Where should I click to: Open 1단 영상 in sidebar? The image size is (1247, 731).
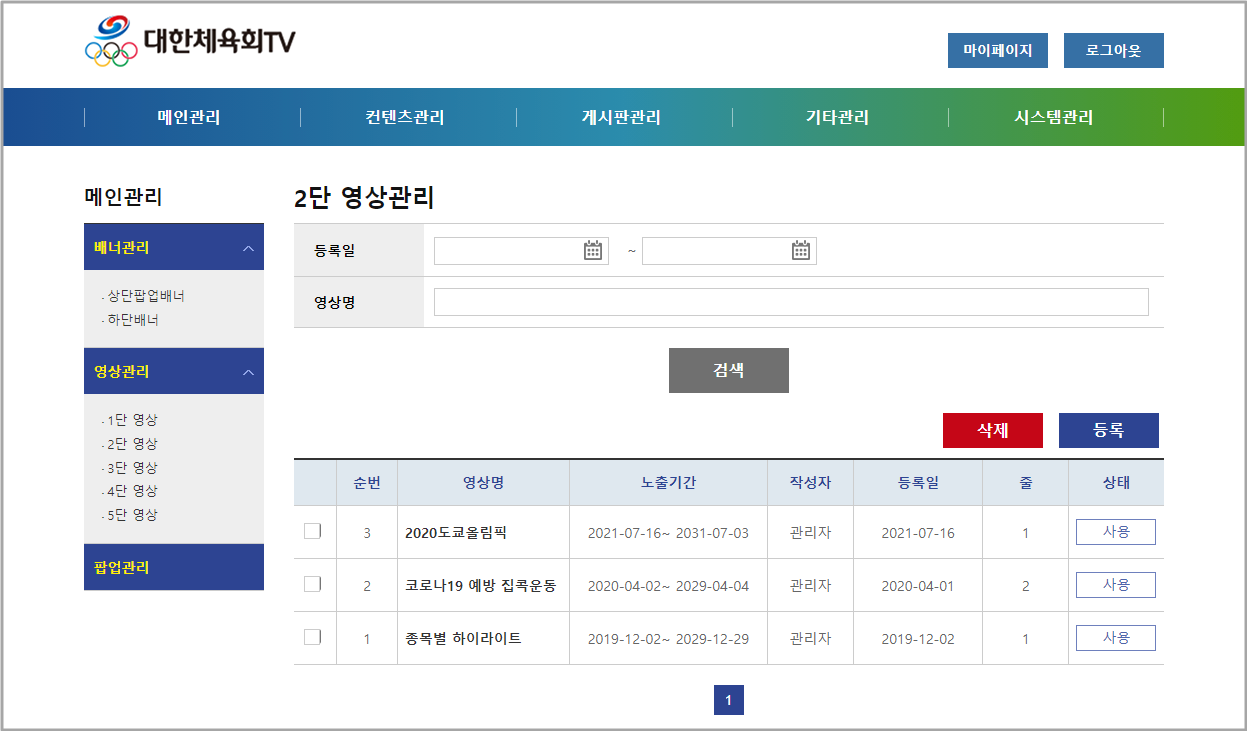click(x=131, y=420)
